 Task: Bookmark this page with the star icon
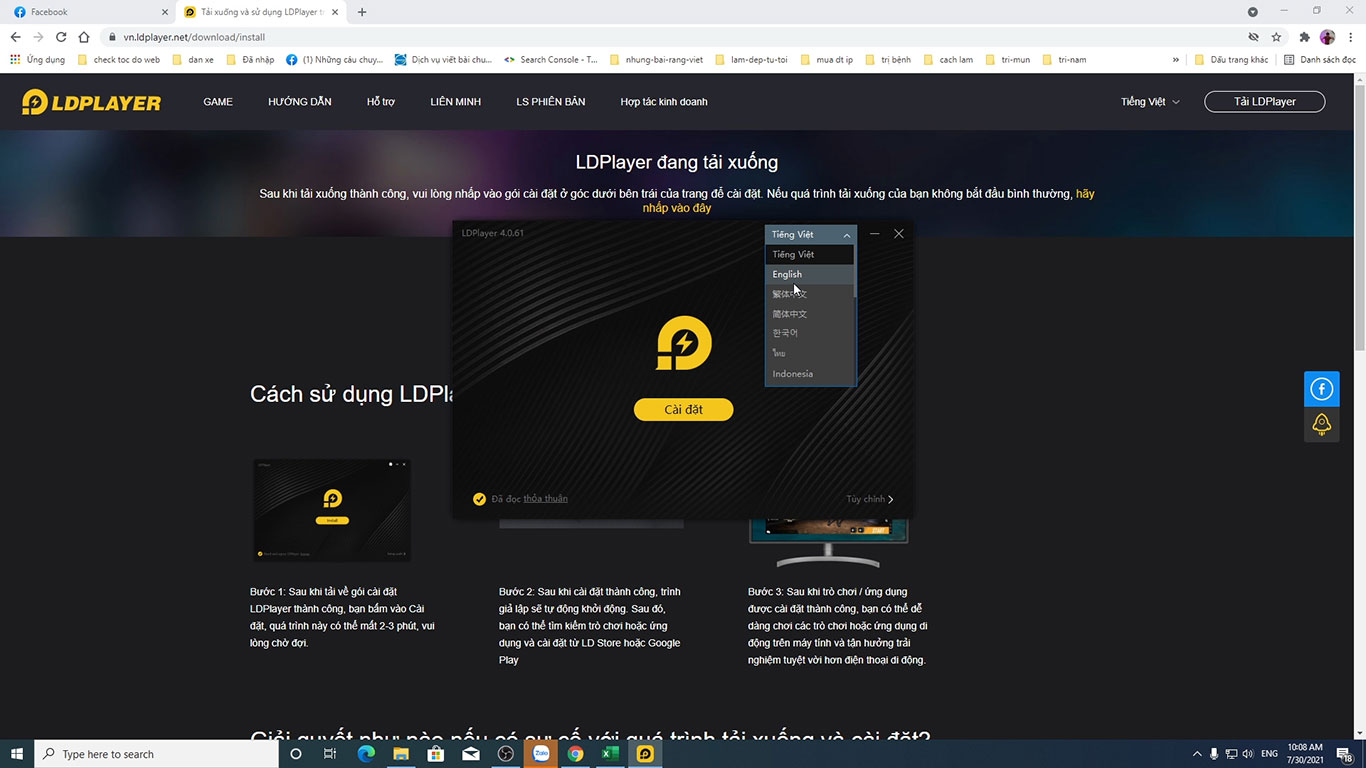pyautogui.click(x=1276, y=37)
